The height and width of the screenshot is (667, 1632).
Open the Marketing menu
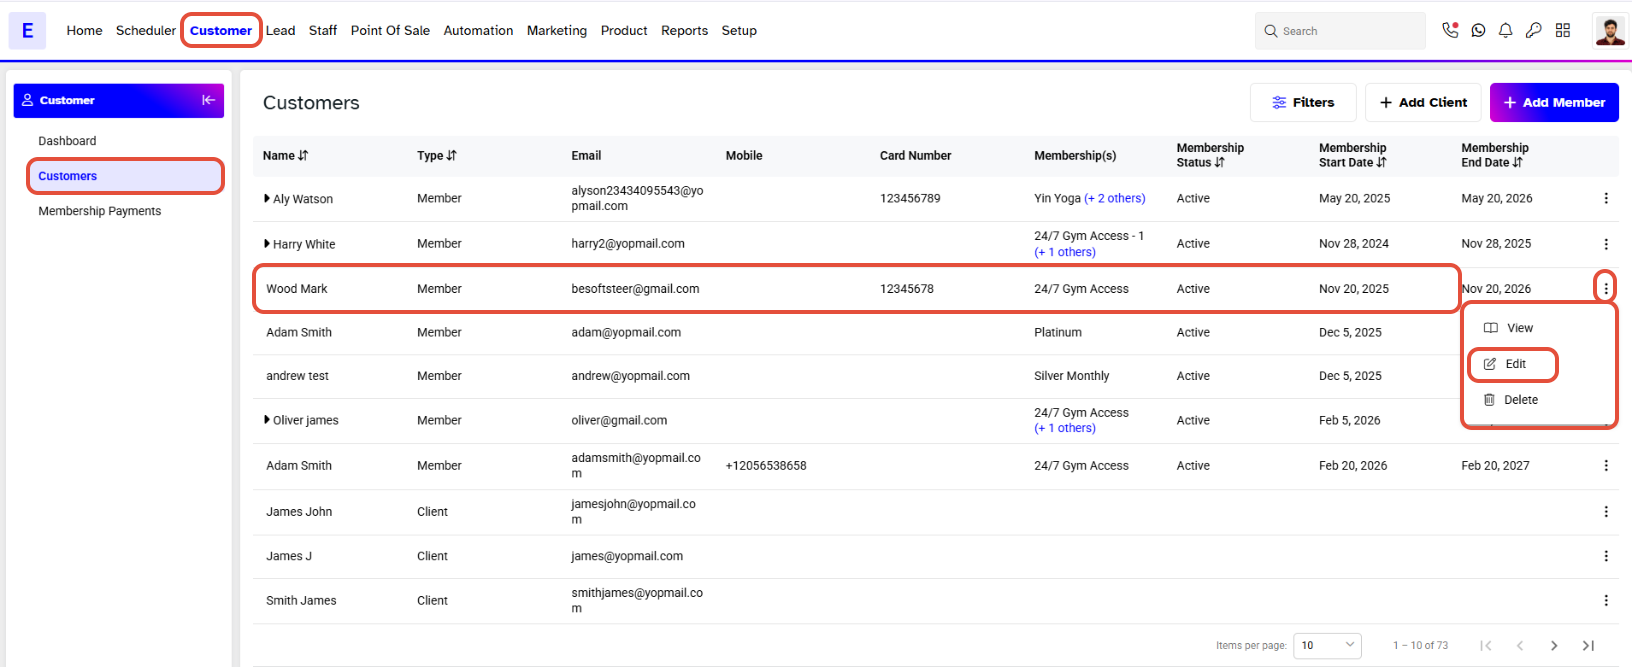click(557, 31)
